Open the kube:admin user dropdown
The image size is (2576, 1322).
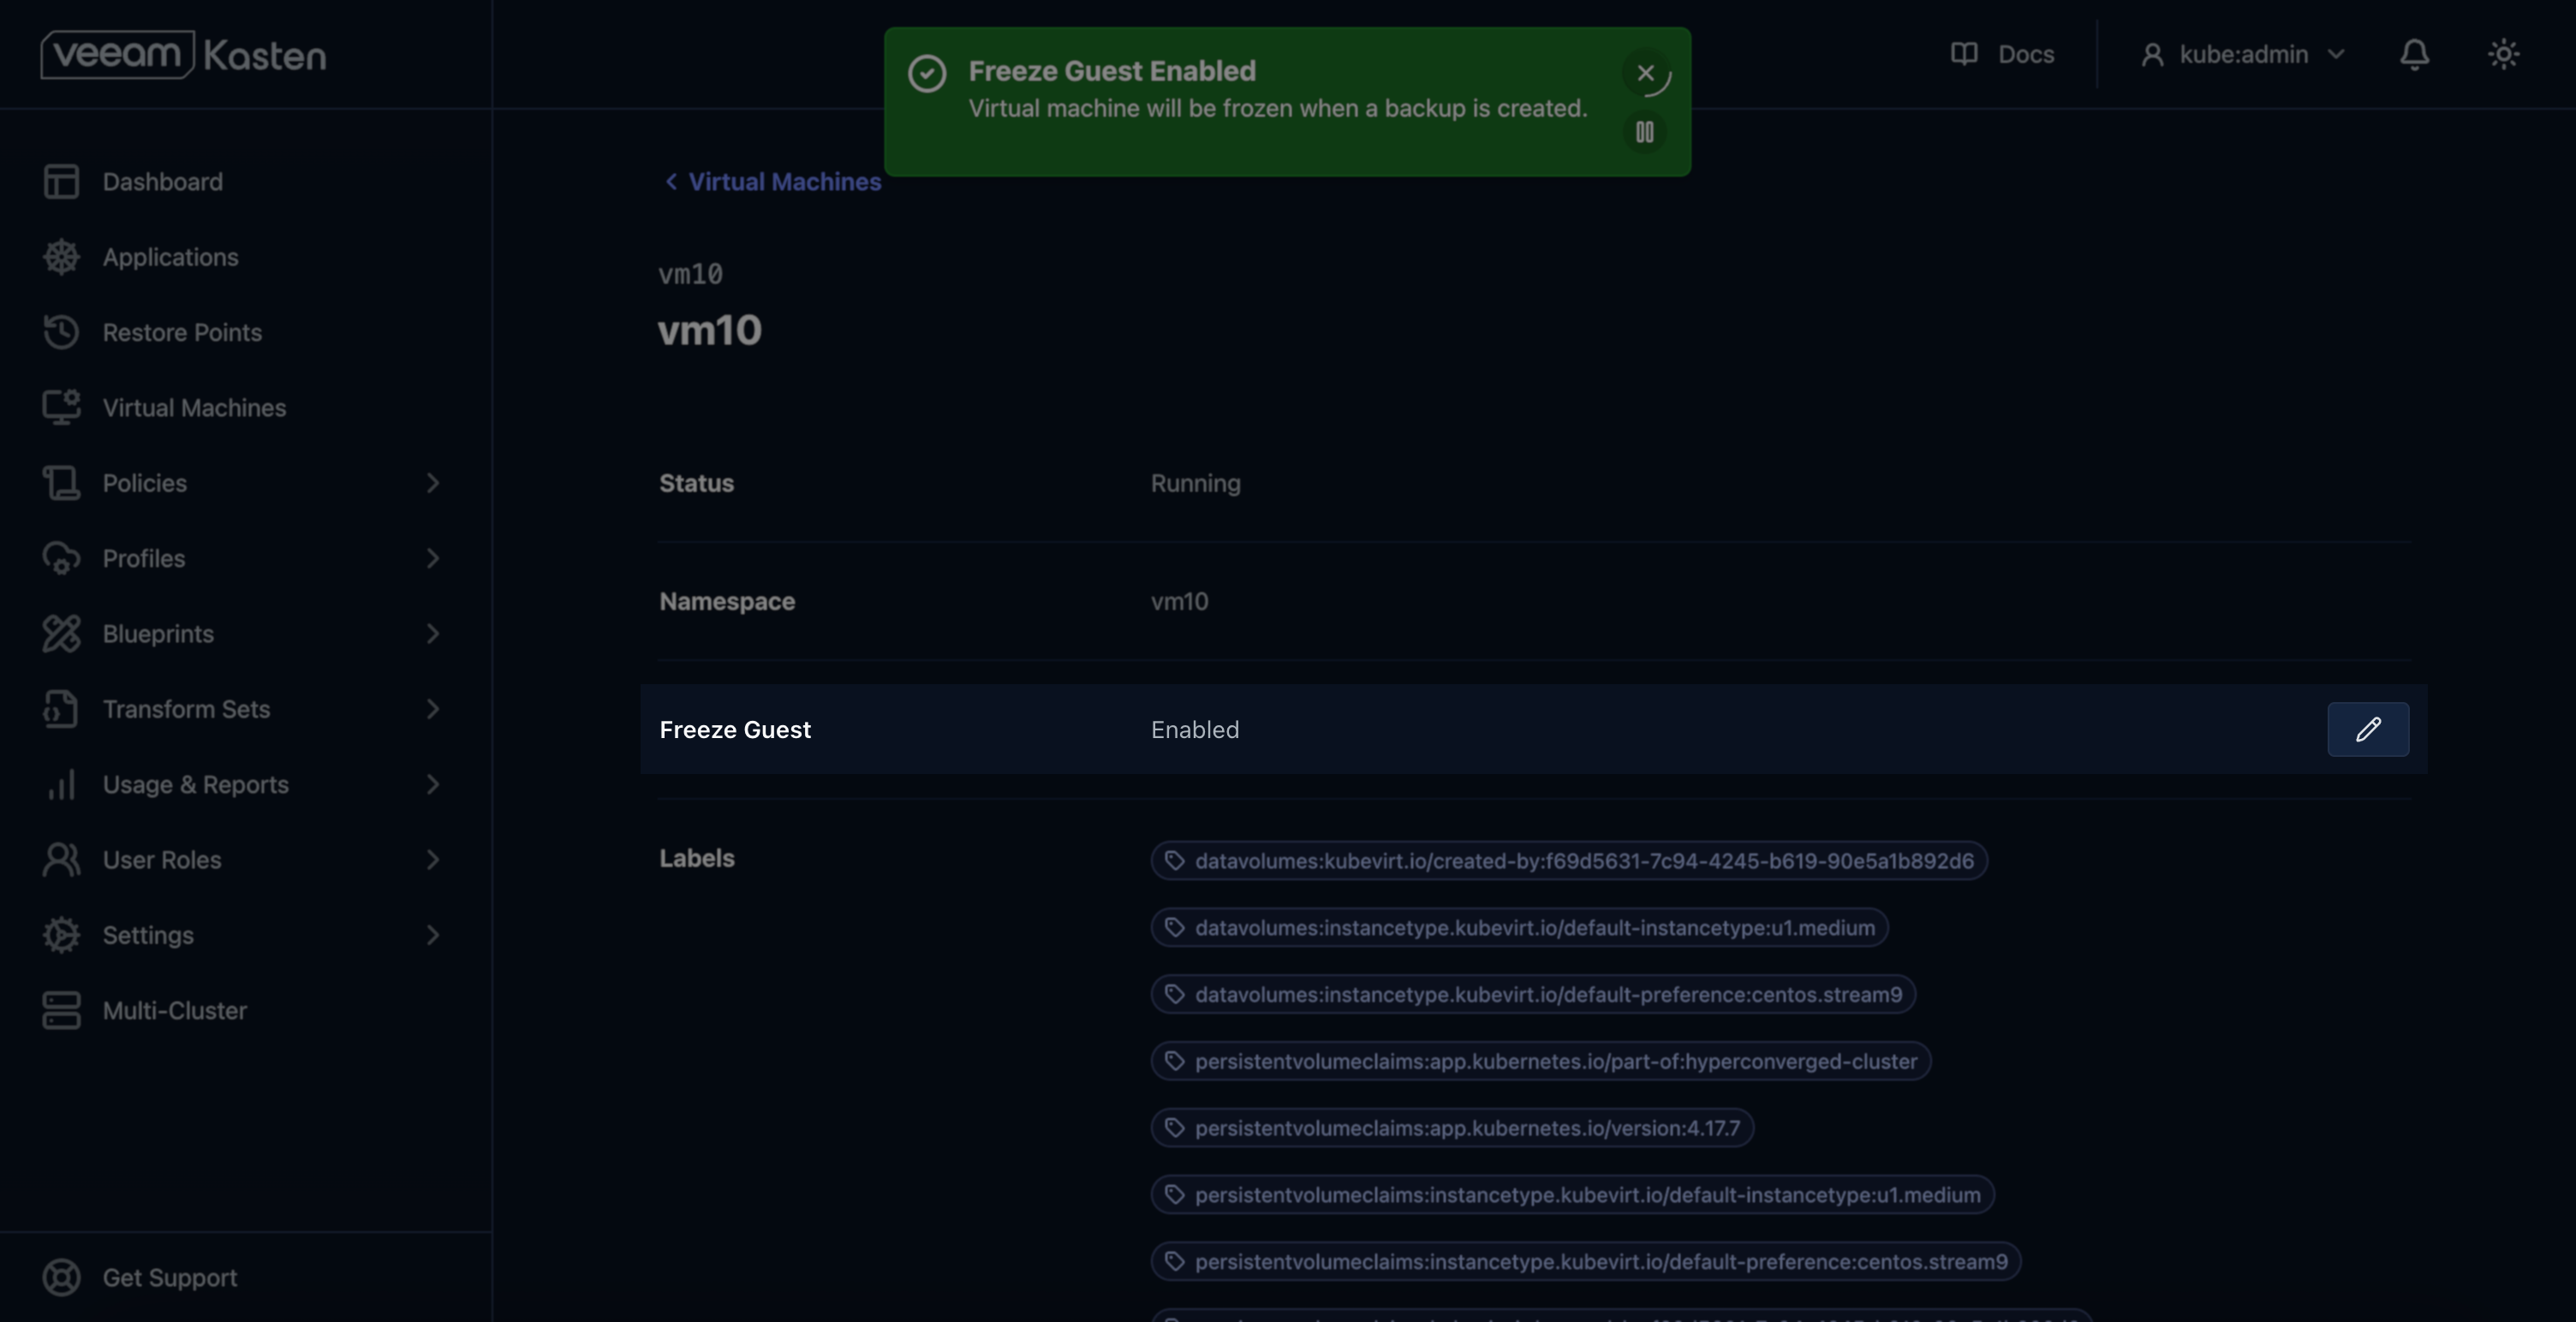click(x=2243, y=54)
